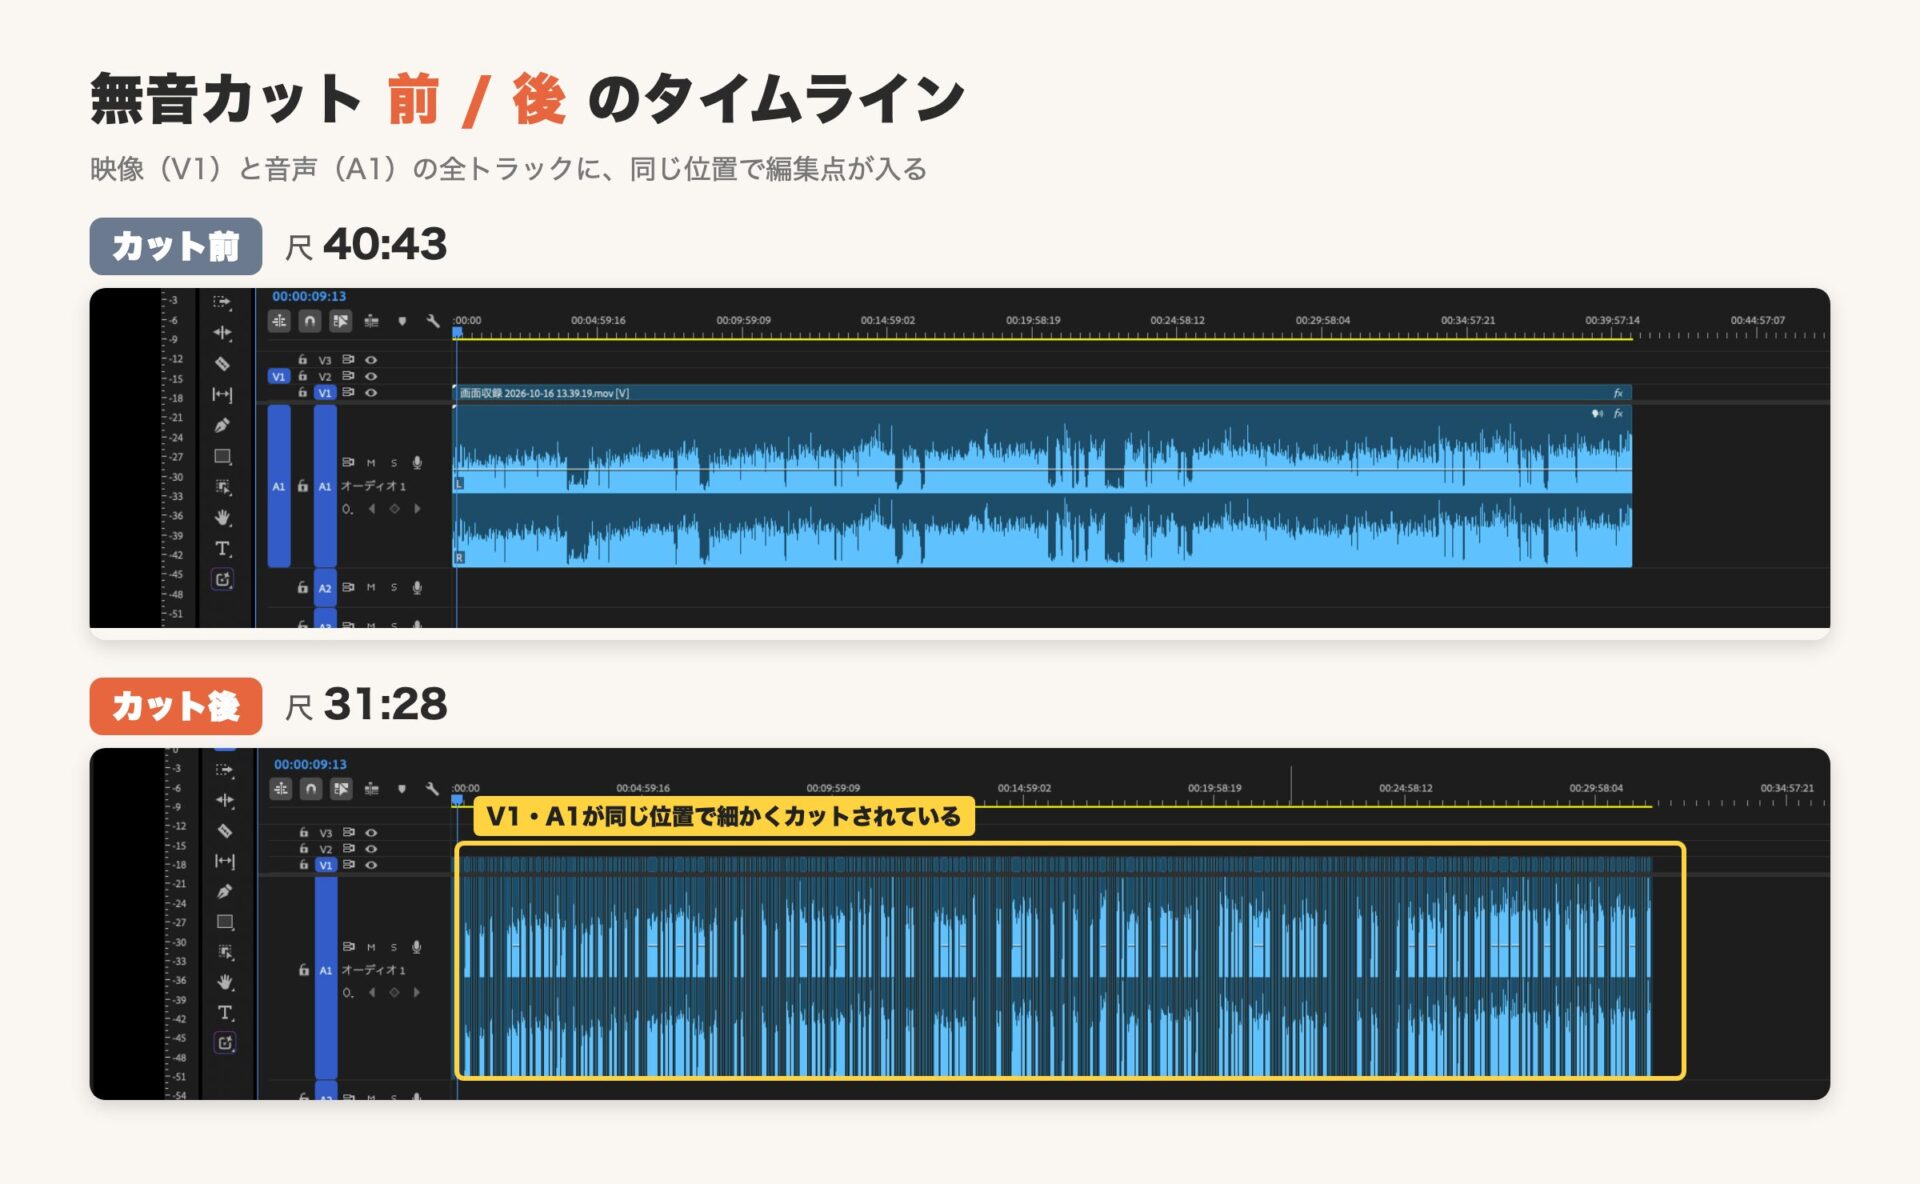Select the Razor tool in the before-cut timeline
The image size is (1920, 1184).
[222, 364]
